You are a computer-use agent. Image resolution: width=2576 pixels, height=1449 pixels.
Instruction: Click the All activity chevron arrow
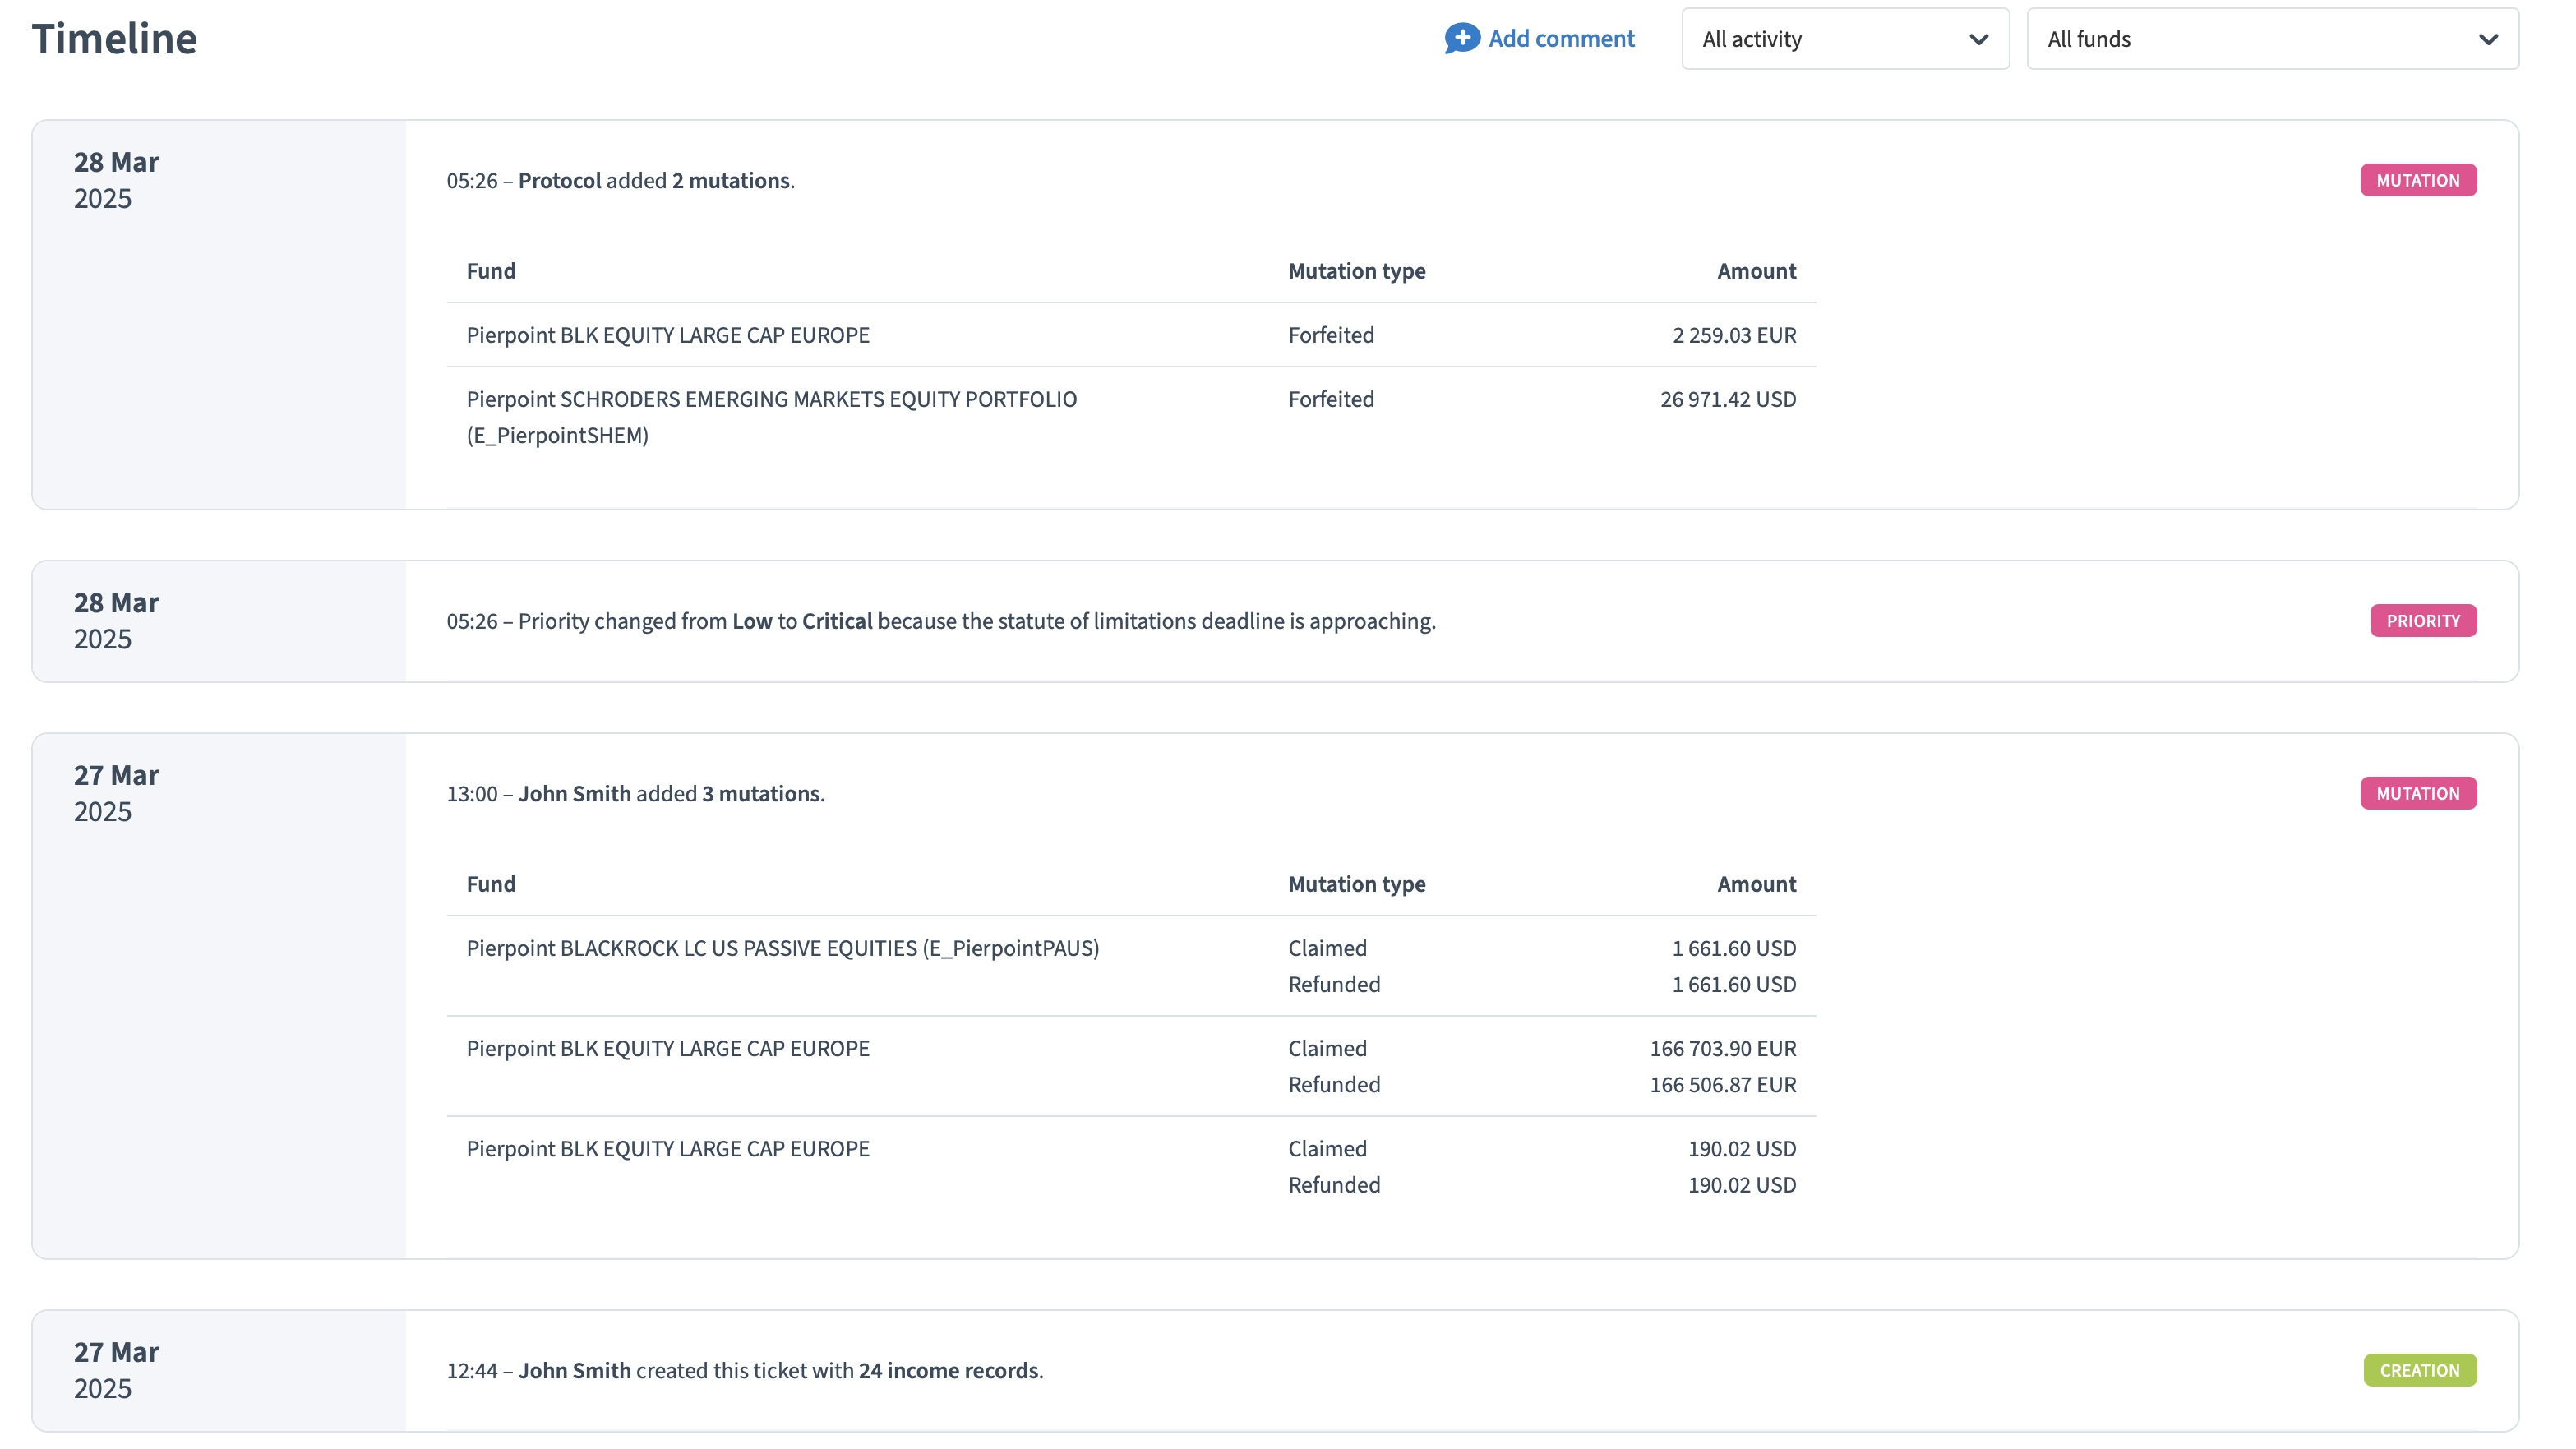pyautogui.click(x=1977, y=40)
